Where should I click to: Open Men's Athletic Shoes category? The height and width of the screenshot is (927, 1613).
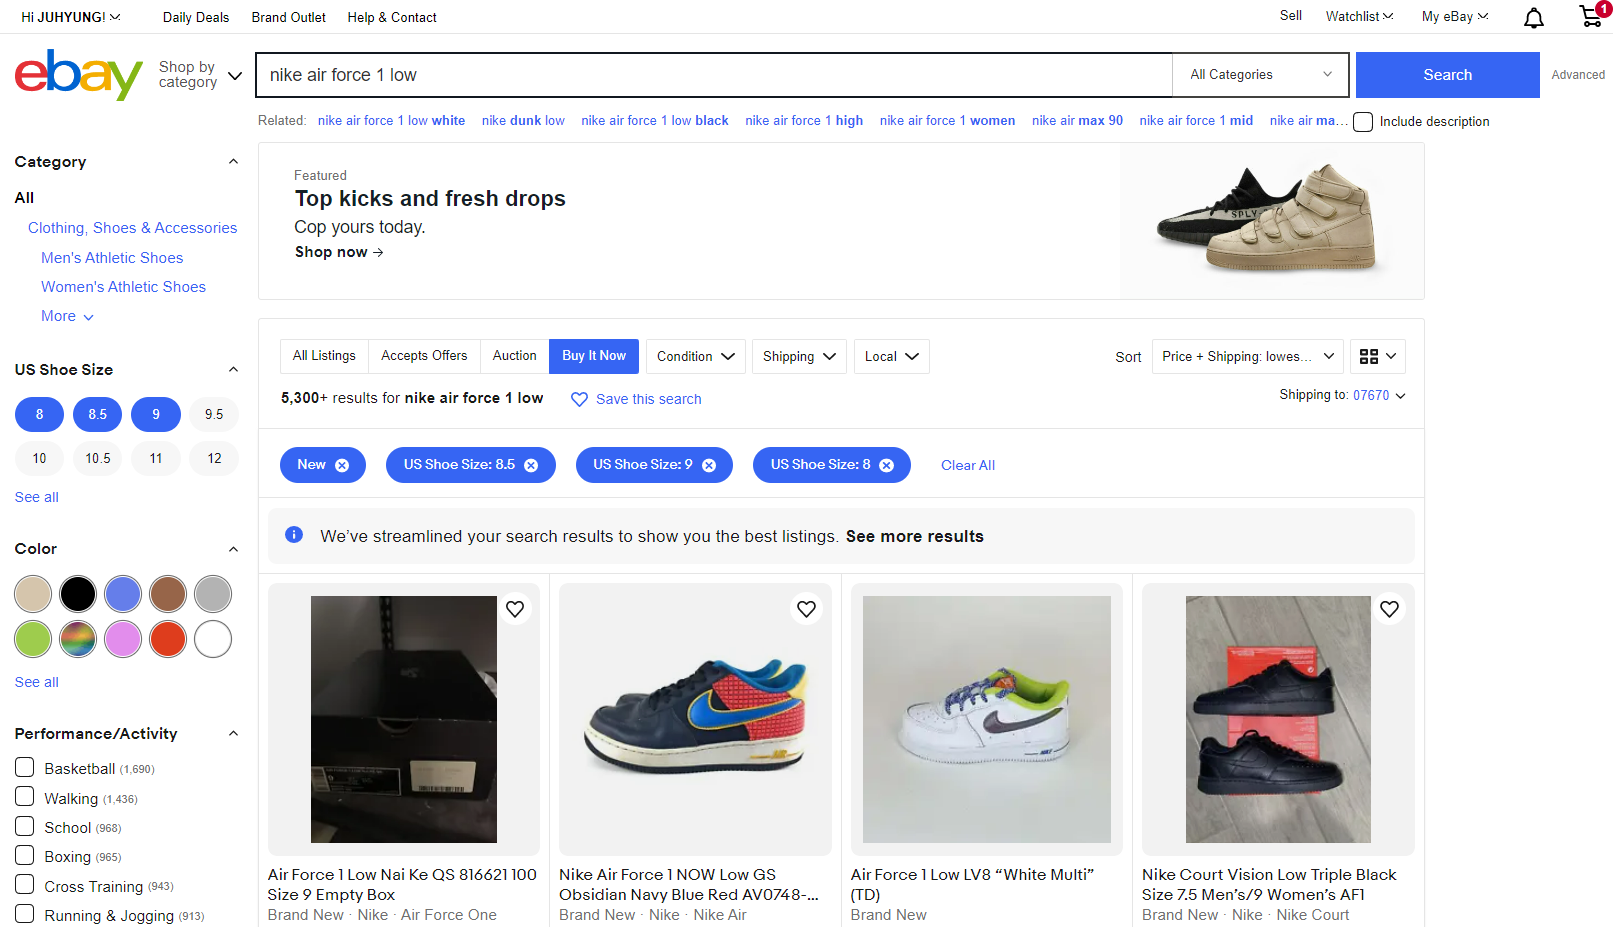[112, 258]
